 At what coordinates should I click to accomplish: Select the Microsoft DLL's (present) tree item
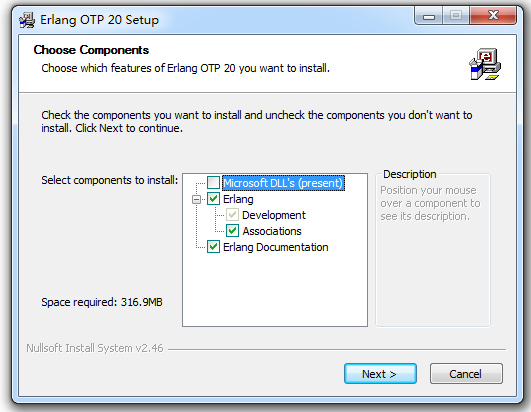[283, 183]
